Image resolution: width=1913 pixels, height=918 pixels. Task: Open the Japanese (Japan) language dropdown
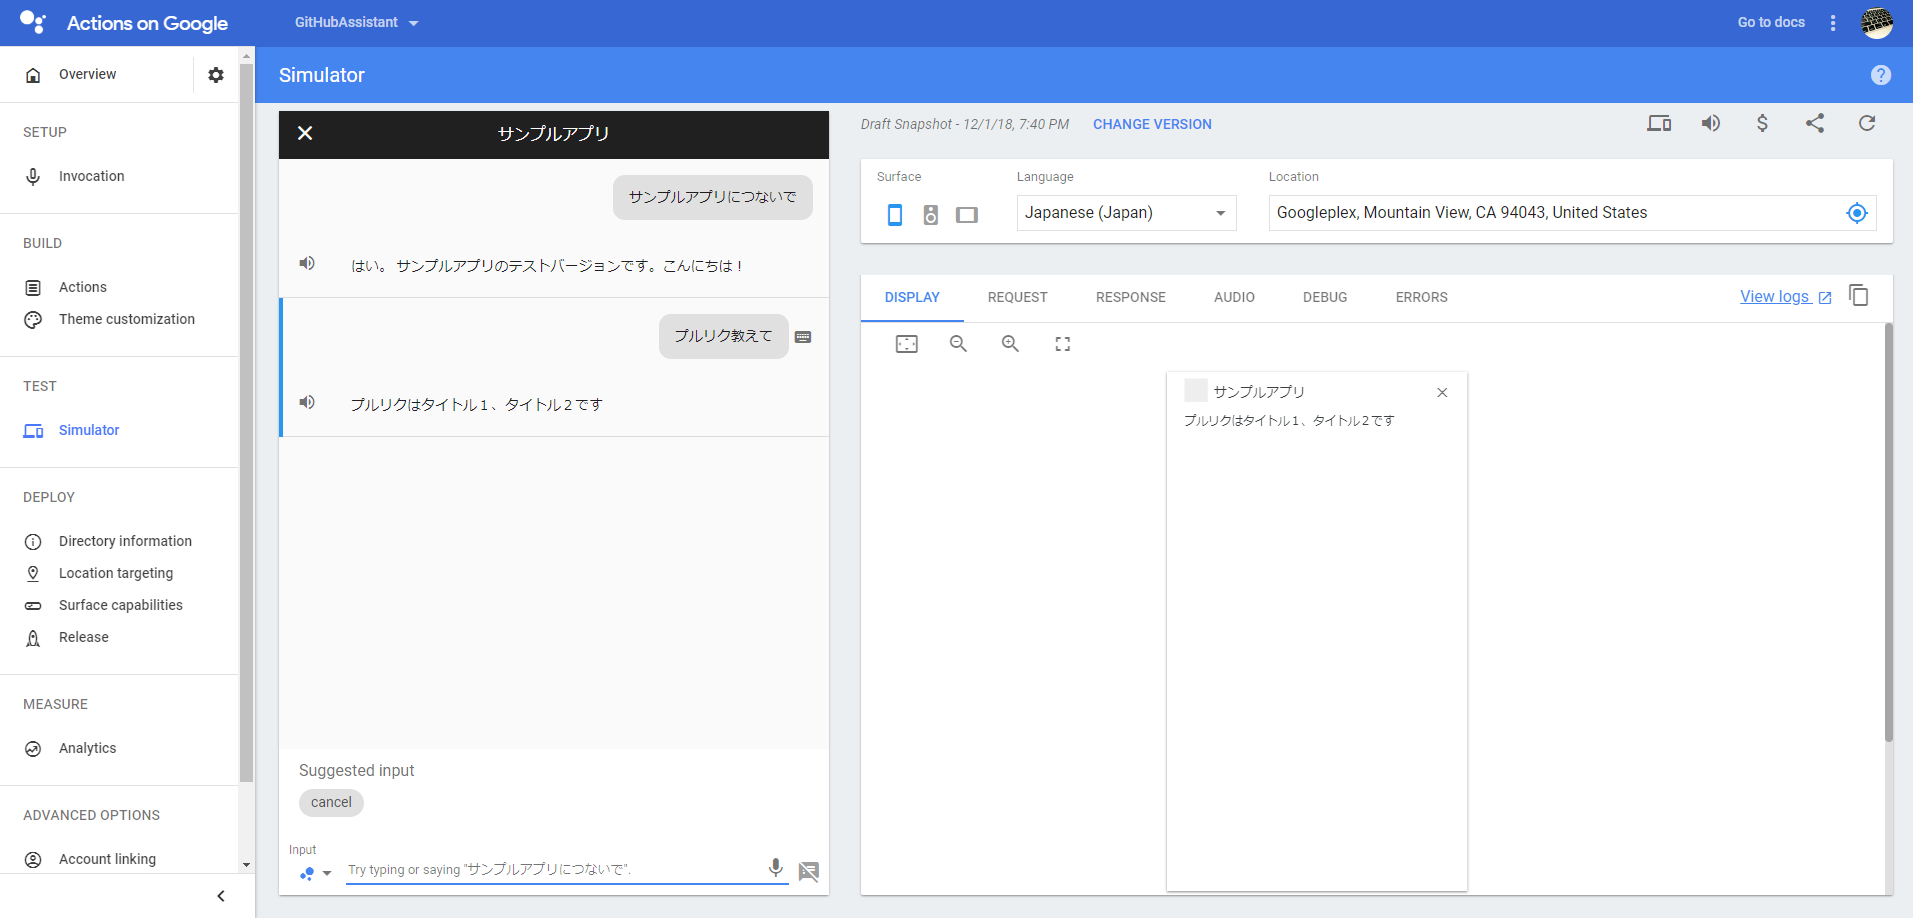pyautogui.click(x=1127, y=213)
